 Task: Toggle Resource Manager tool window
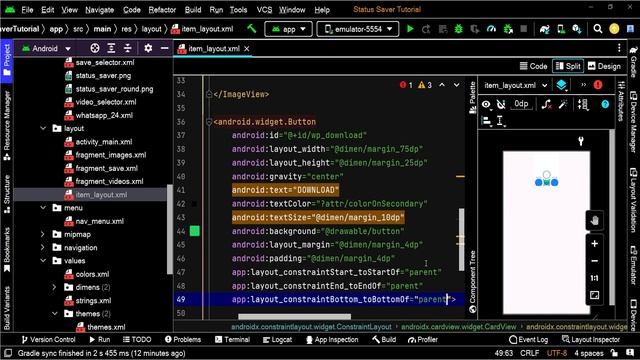tap(7, 125)
